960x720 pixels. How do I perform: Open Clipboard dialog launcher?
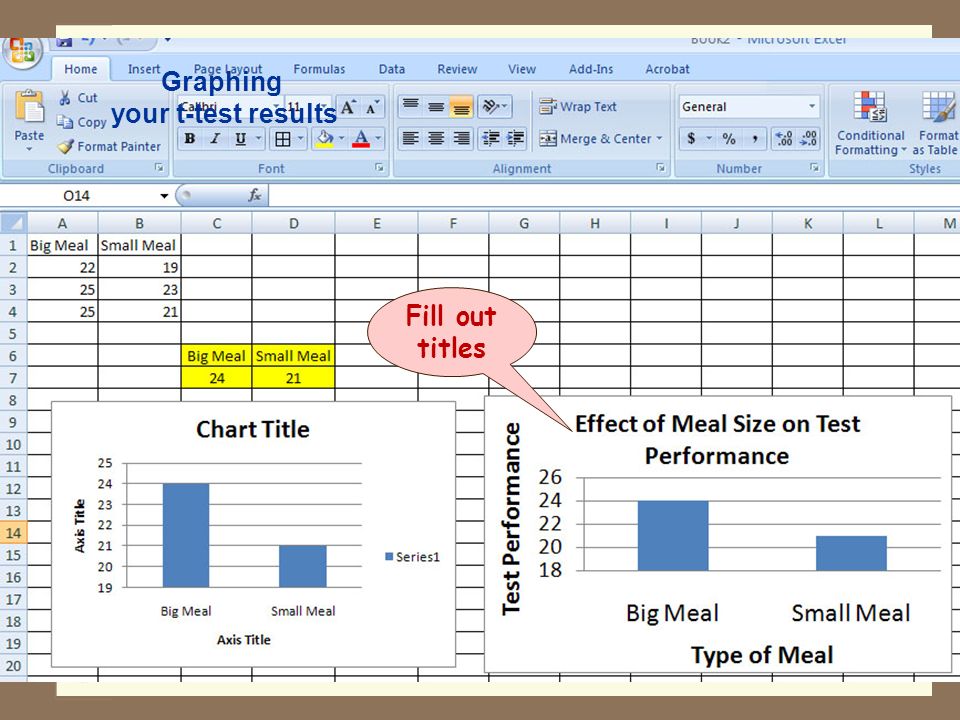(x=159, y=167)
